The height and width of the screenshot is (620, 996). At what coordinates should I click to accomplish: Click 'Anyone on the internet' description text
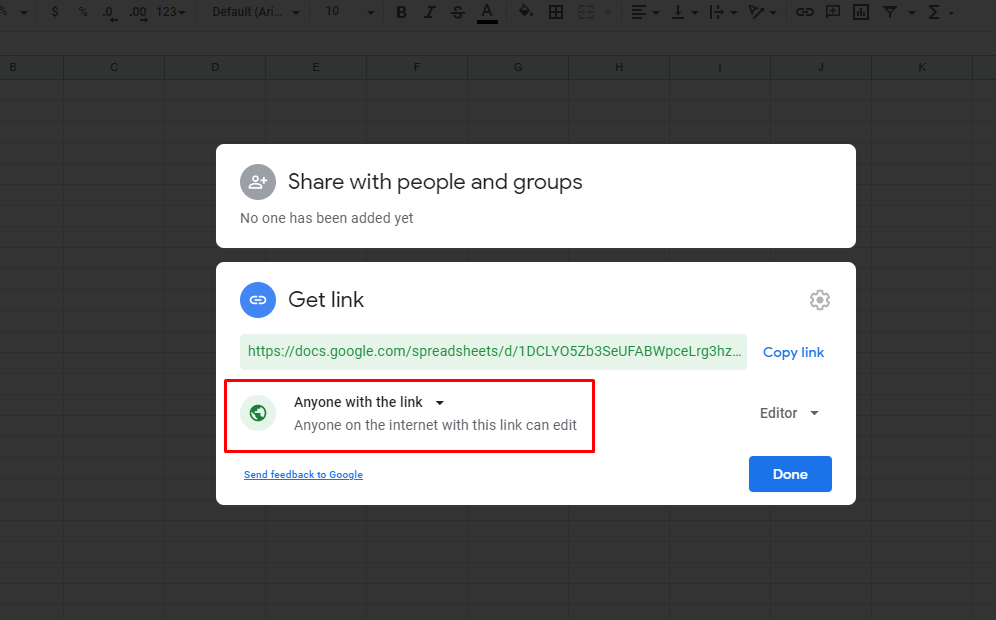click(435, 425)
